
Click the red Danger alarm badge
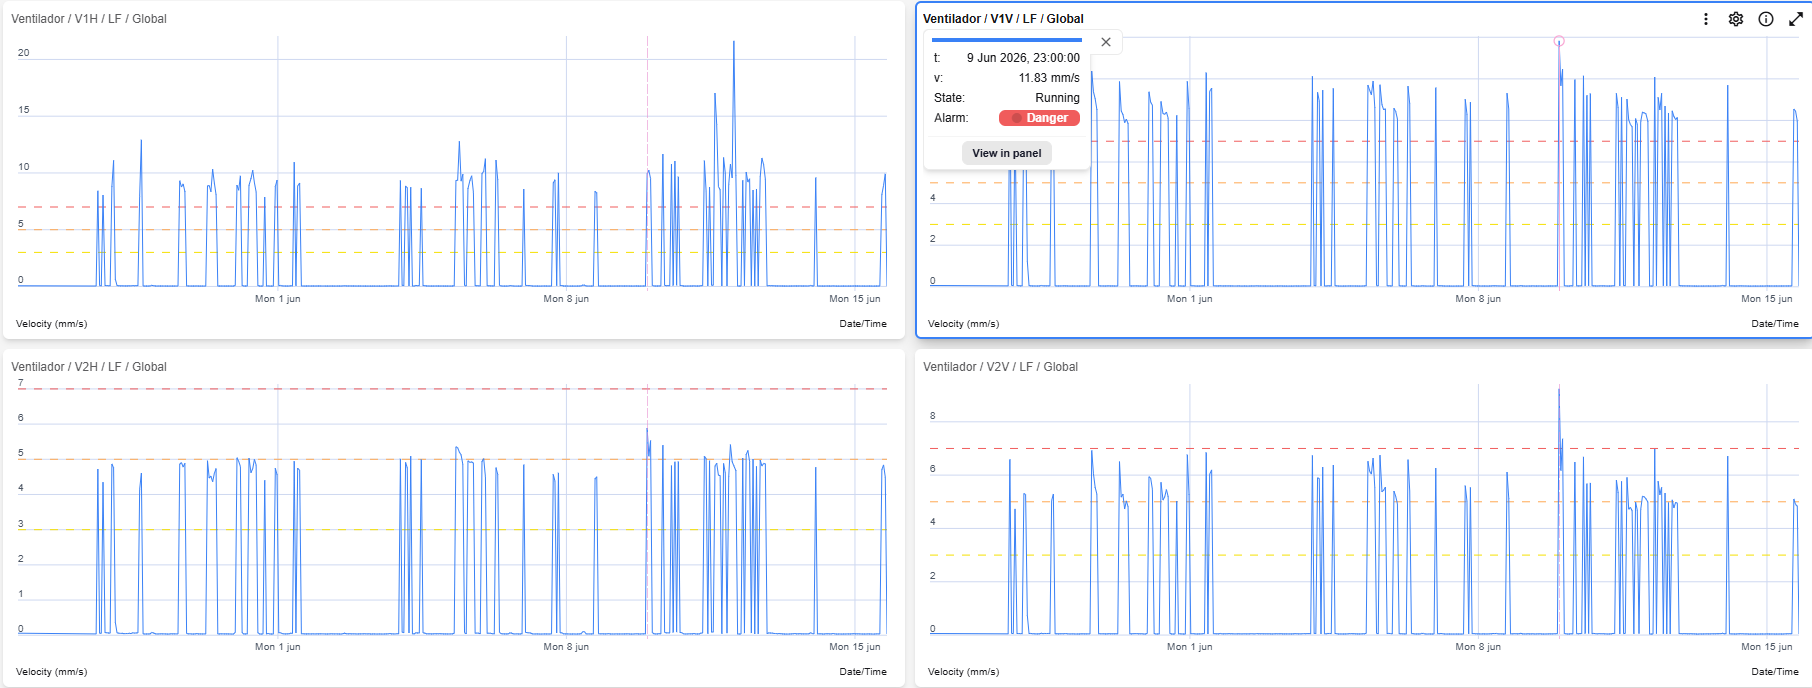tap(1039, 118)
